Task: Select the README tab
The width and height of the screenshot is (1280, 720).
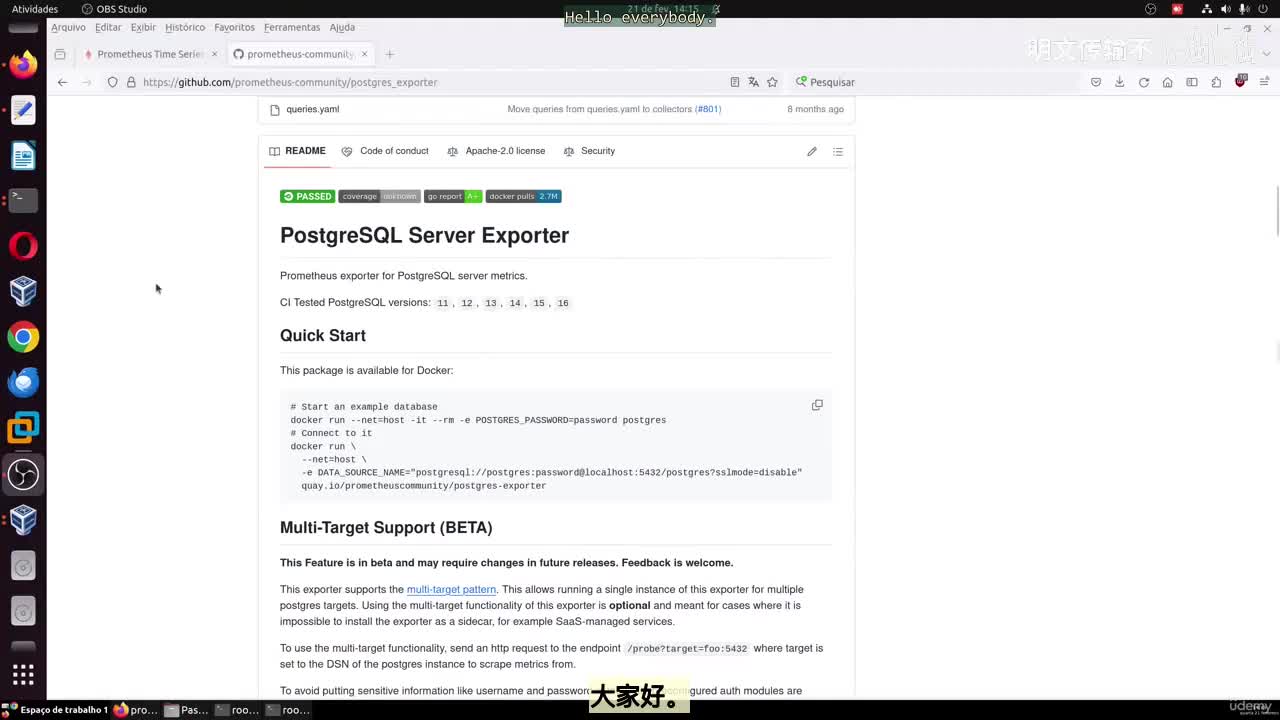Action: click(297, 151)
